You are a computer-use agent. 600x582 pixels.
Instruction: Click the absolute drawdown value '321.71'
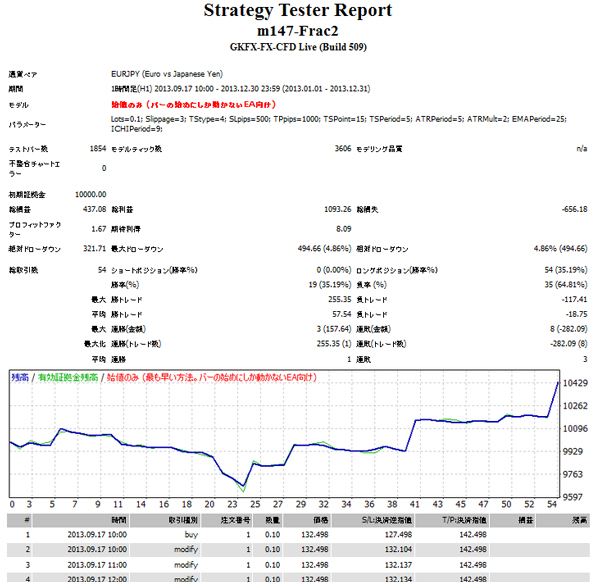[x=95, y=249]
